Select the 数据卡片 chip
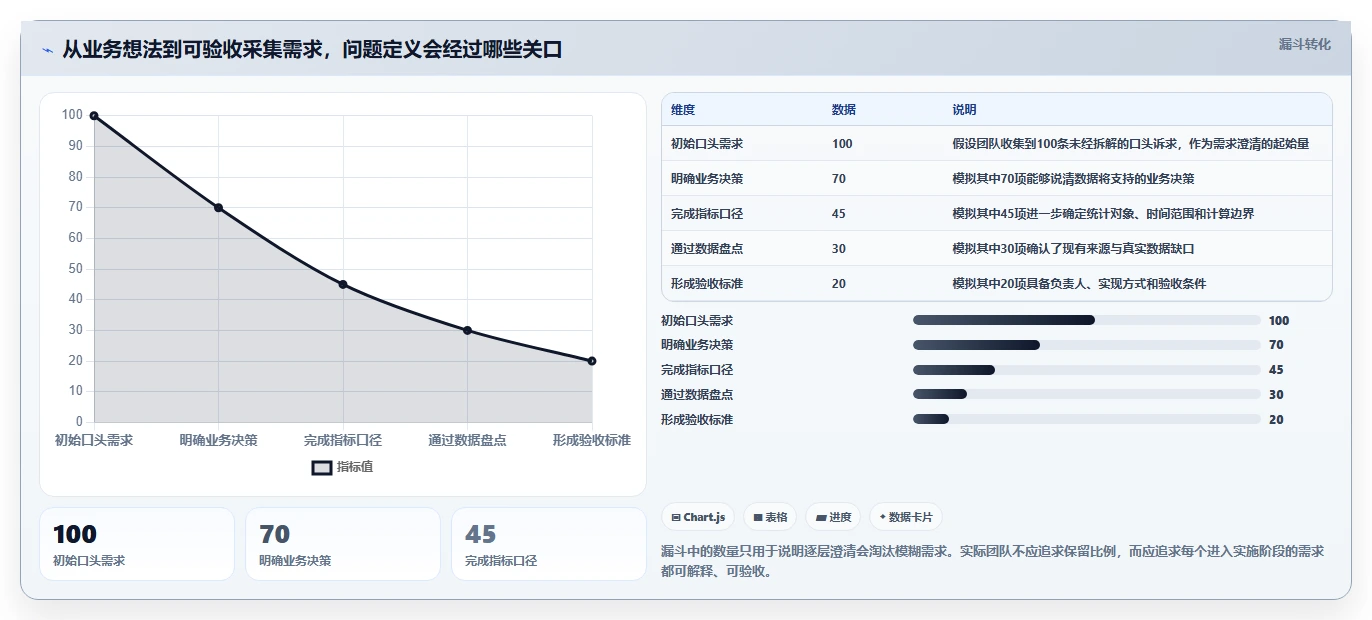Viewport: 1372px width, 620px height. 906,517
